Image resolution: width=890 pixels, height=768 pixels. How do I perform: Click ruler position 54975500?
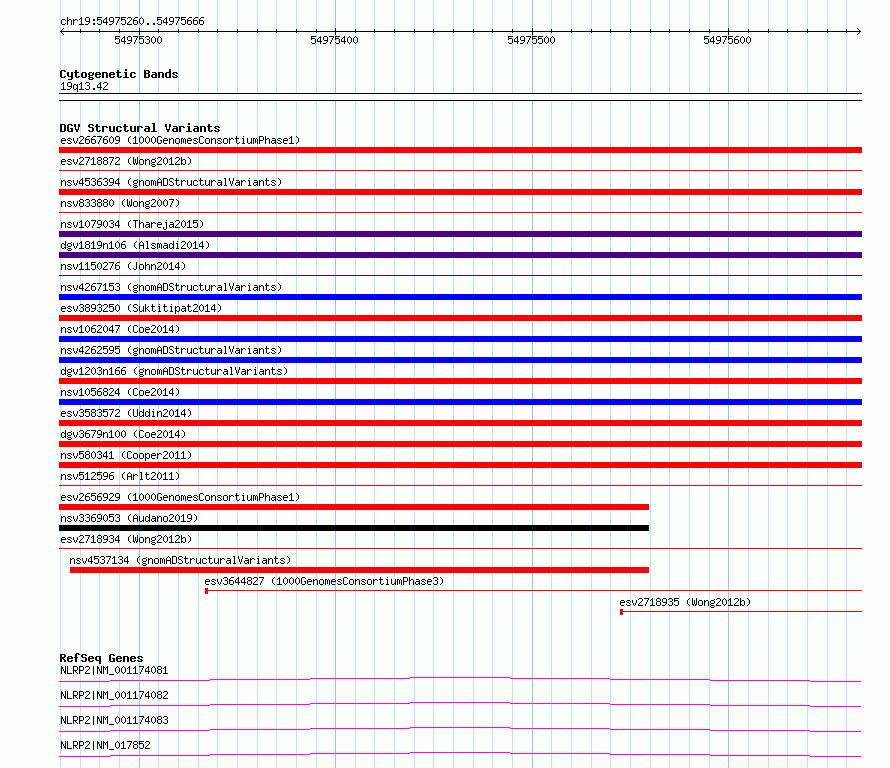click(531, 40)
